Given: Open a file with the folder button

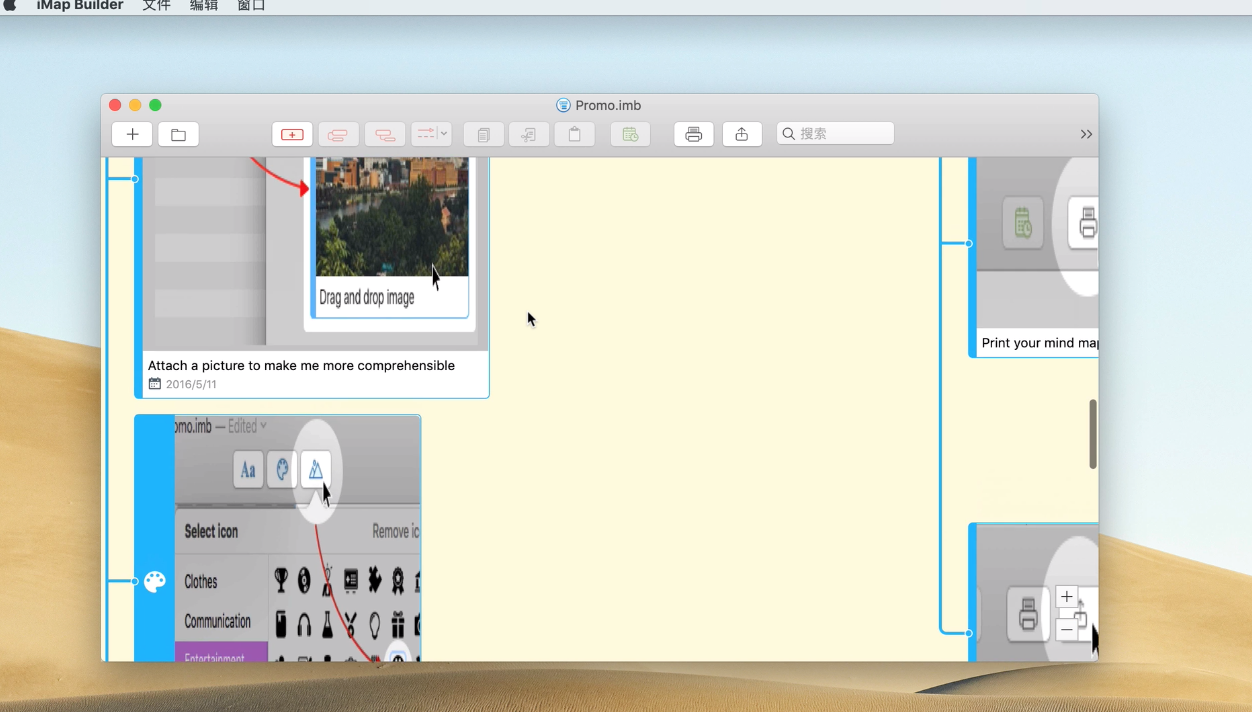Looking at the screenshot, I should 178,134.
